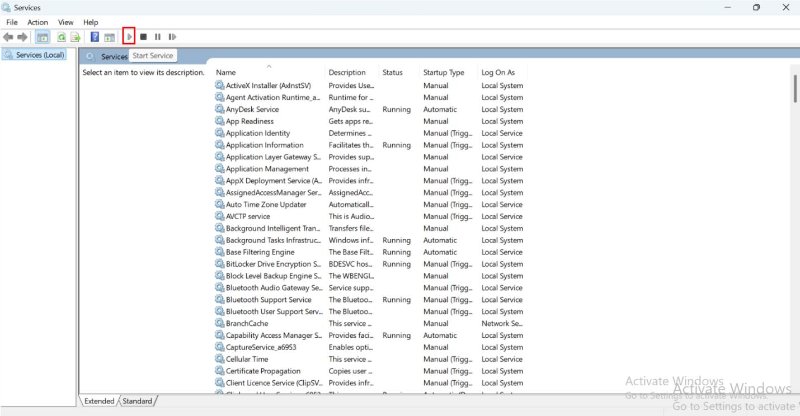Click the gear icon beside Certificate Propagation
Screen dimensions: 800x416
219,371
